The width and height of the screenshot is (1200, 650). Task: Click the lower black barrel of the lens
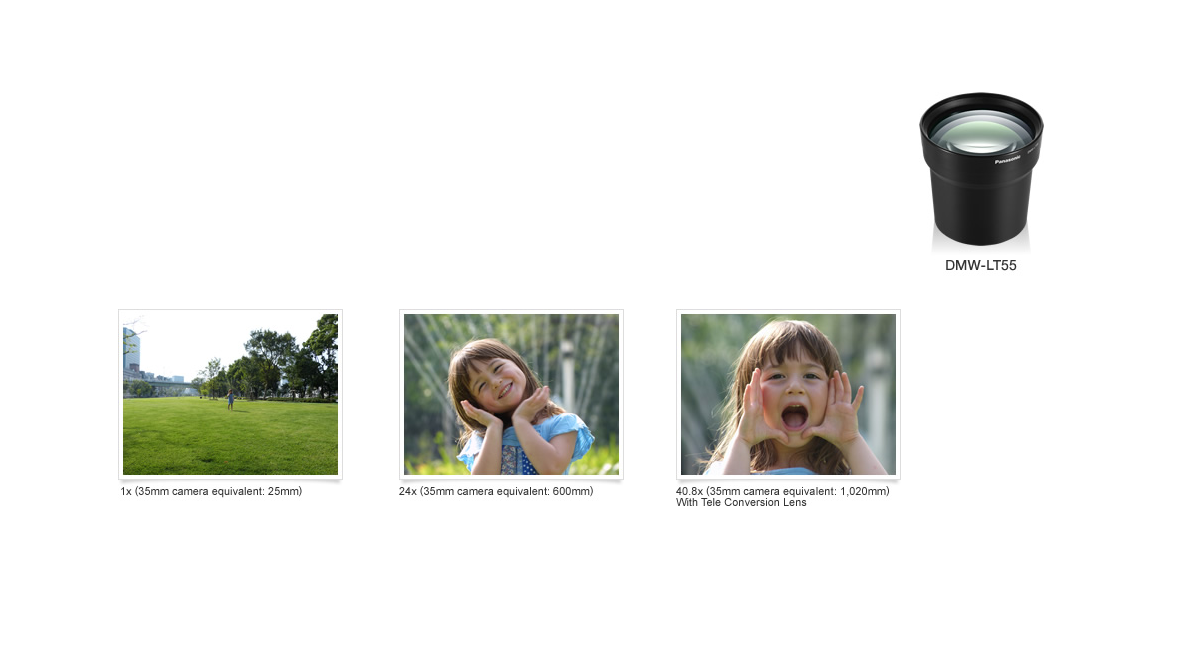click(981, 205)
